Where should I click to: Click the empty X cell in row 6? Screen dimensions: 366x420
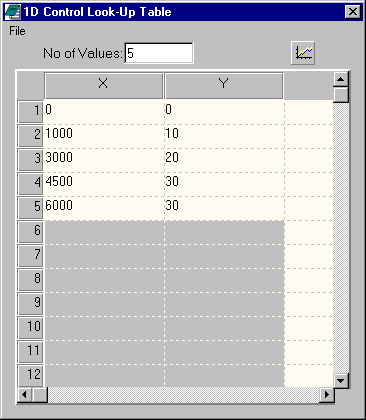click(104, 232)
